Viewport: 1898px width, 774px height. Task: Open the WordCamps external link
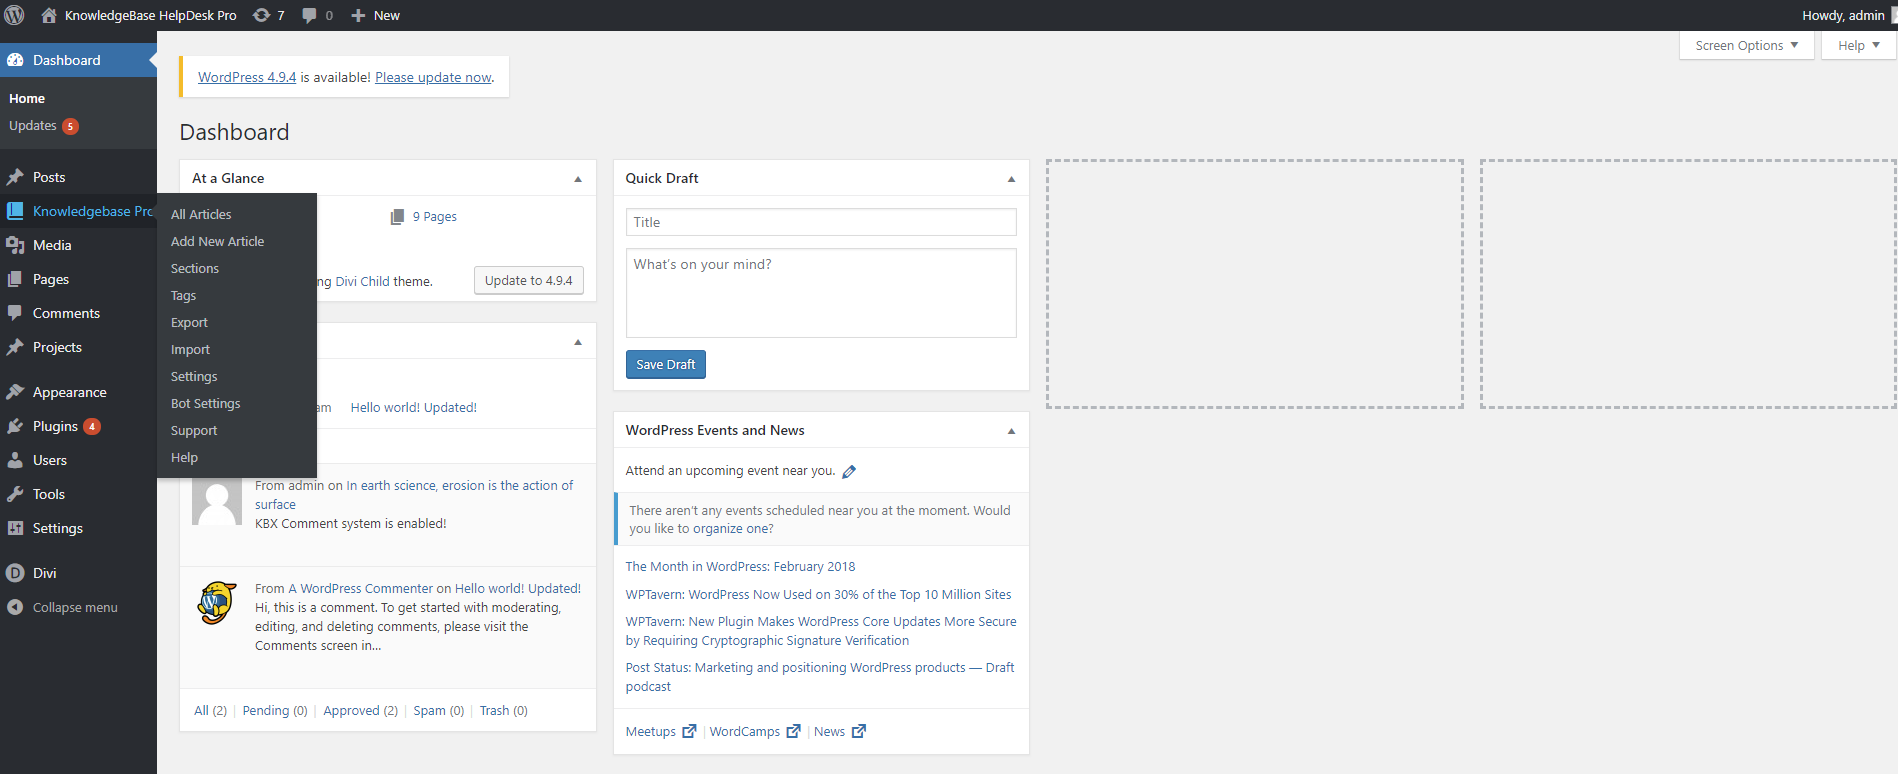755,731
